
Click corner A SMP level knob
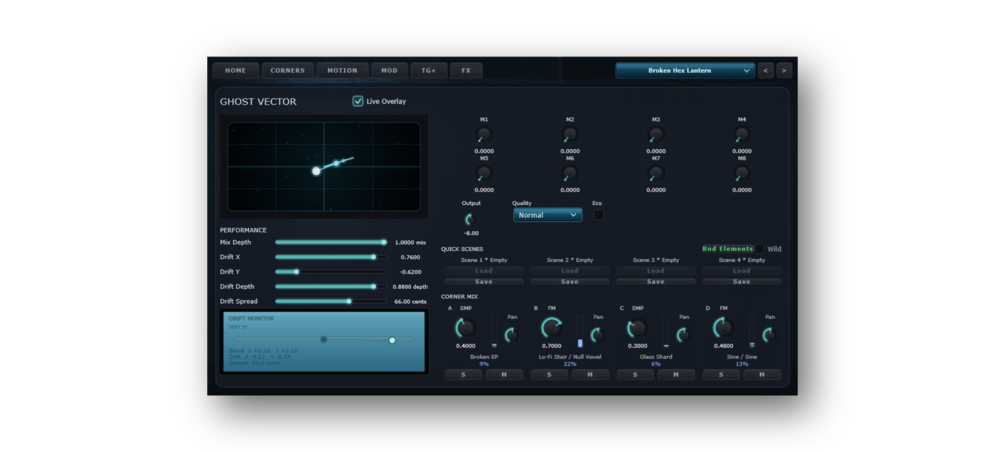click(465, 328)
